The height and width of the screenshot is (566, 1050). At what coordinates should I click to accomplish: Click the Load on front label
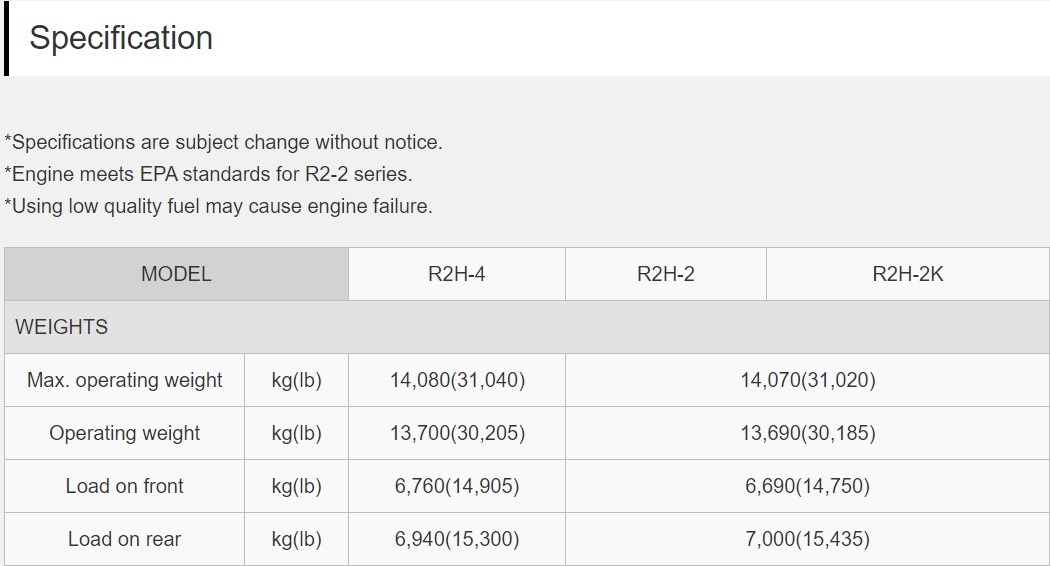pyautogui.click(x=125, y=486)
